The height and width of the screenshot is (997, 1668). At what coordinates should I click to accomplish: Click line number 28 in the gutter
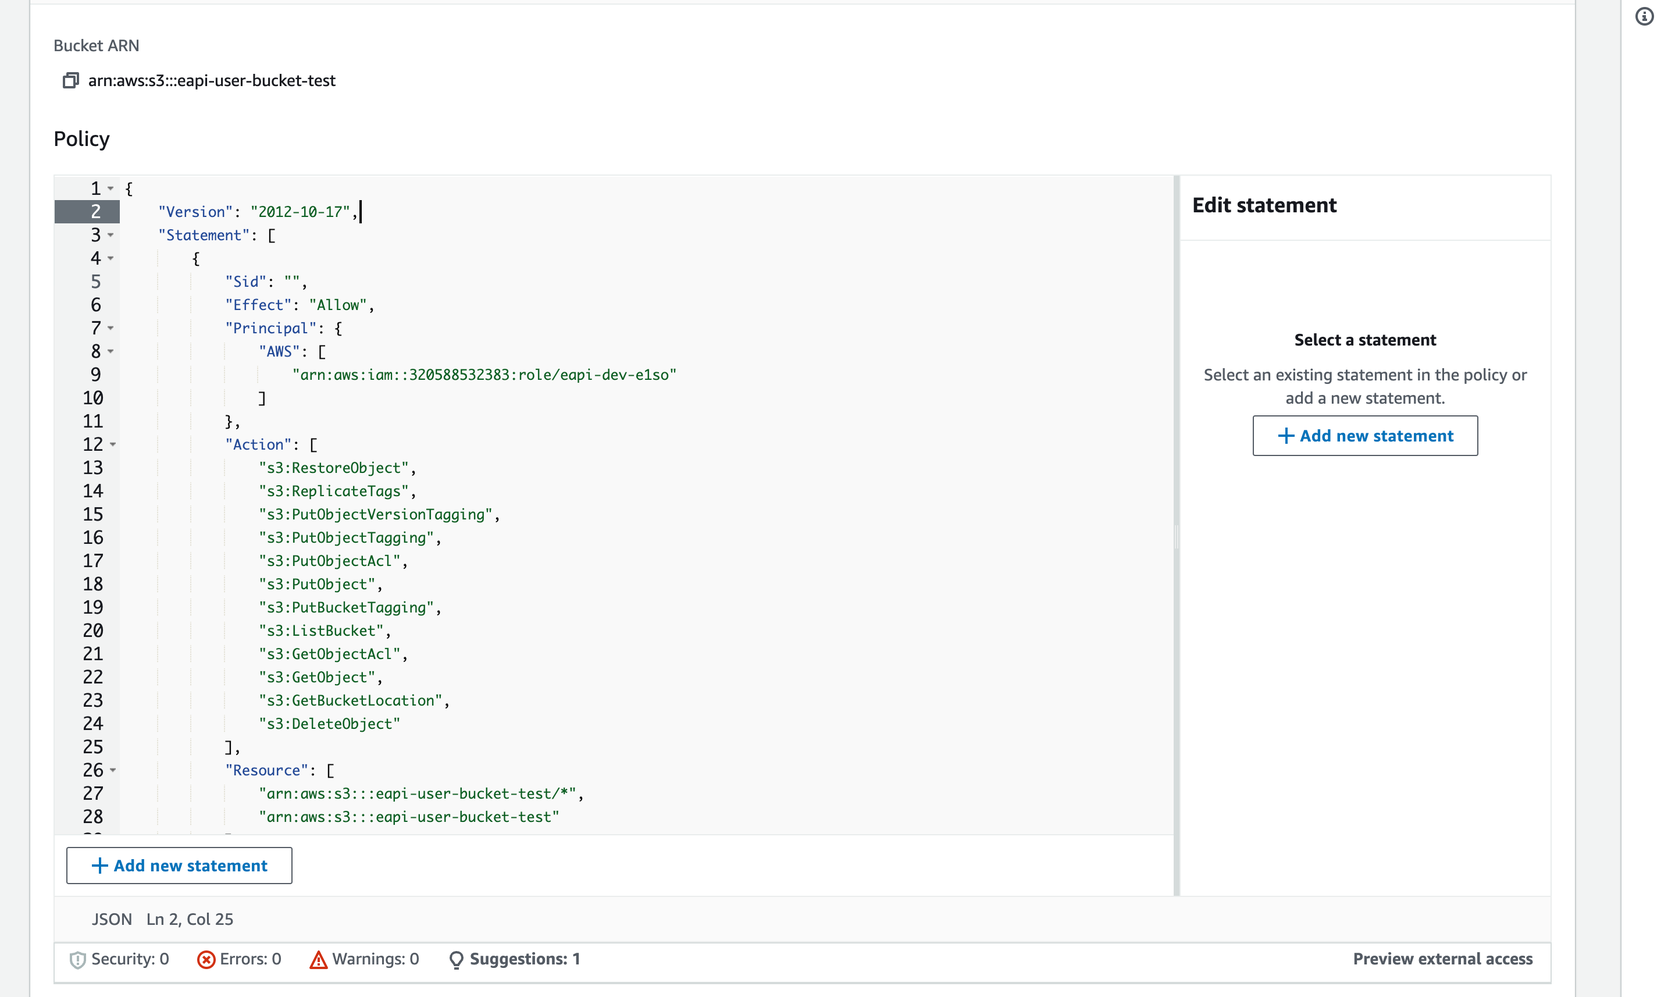[93, 817]
